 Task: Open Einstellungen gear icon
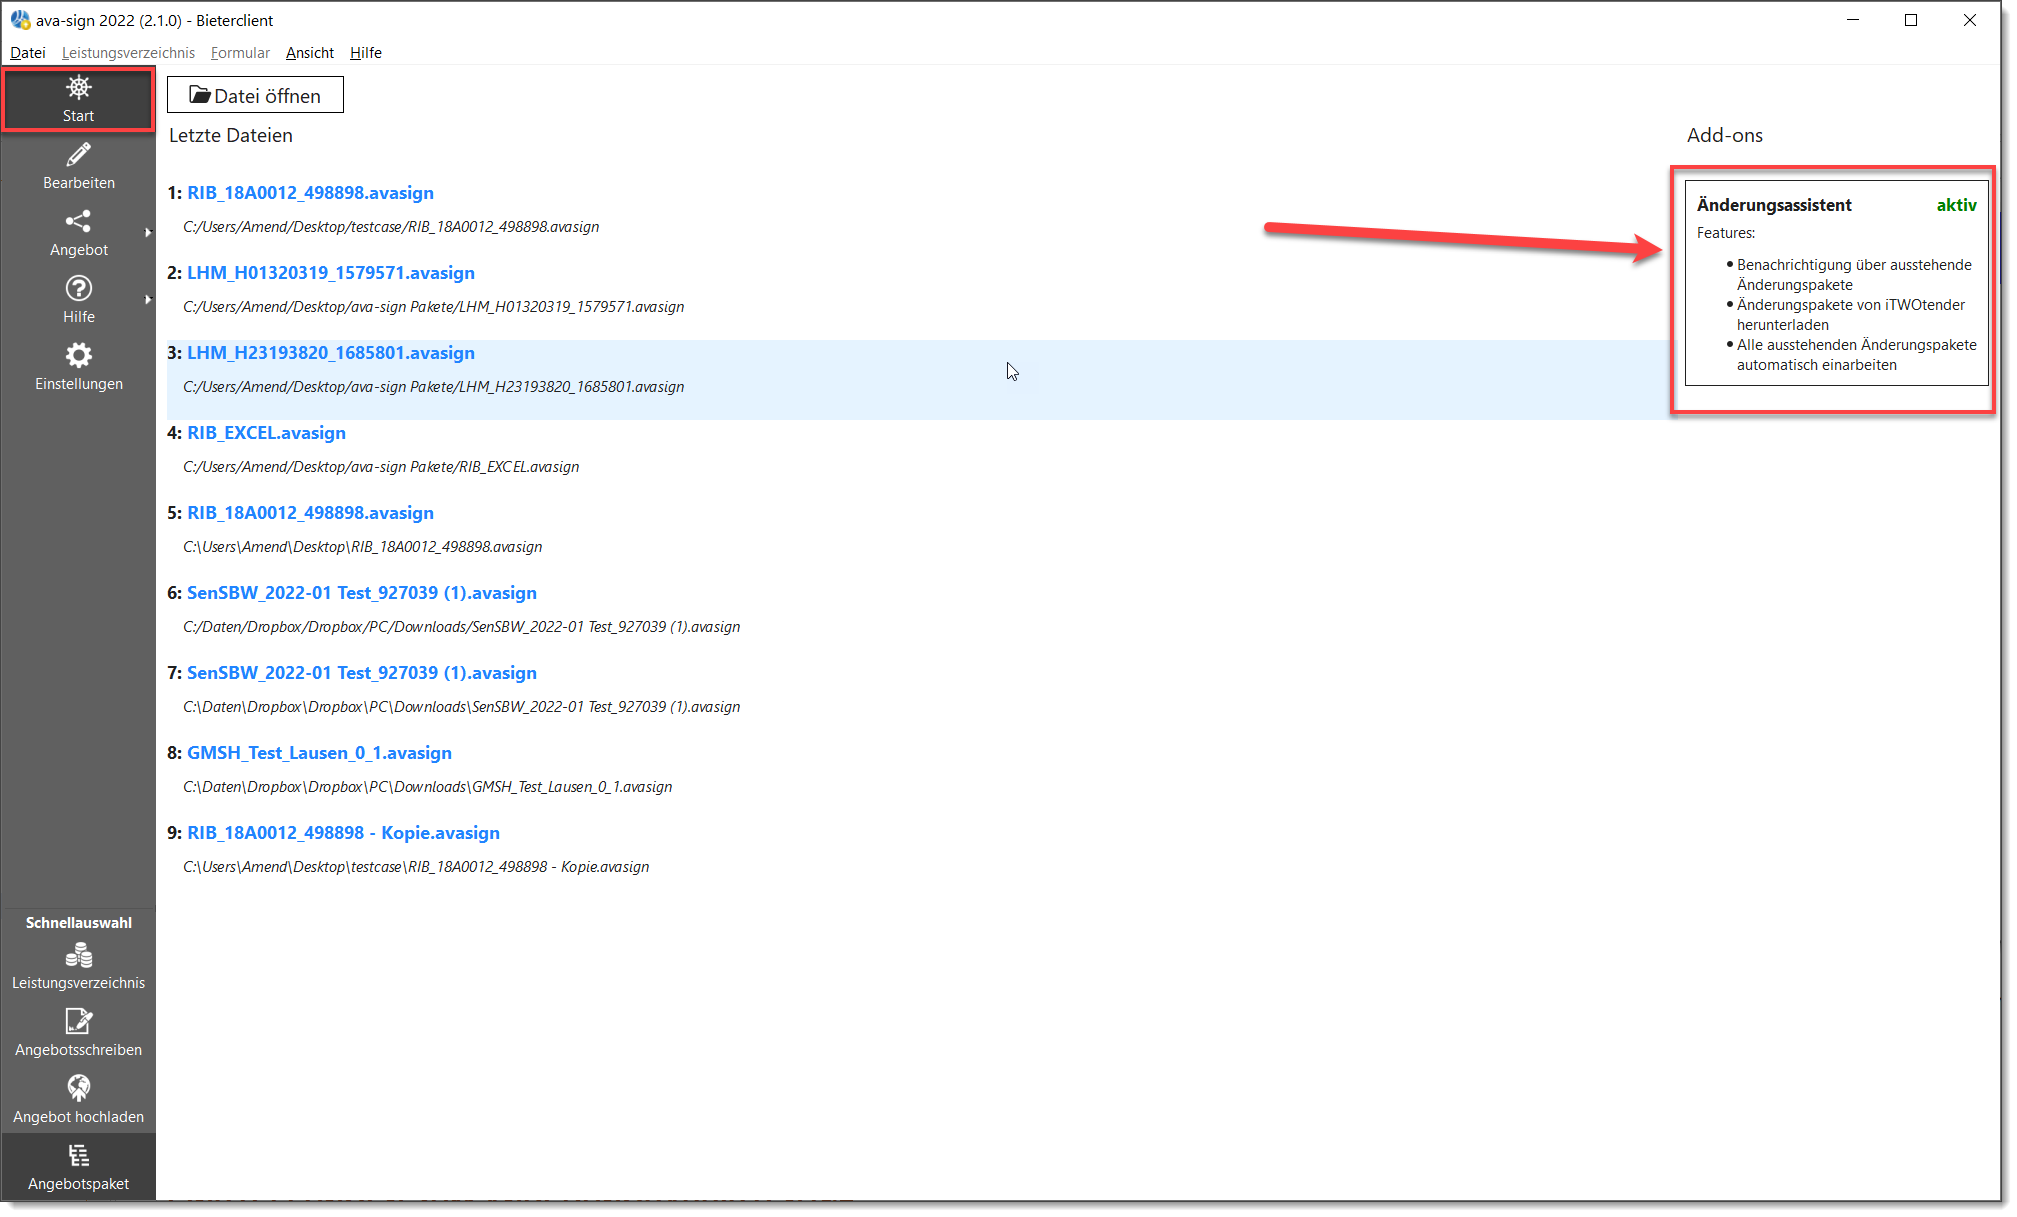(x=78, y=355)
